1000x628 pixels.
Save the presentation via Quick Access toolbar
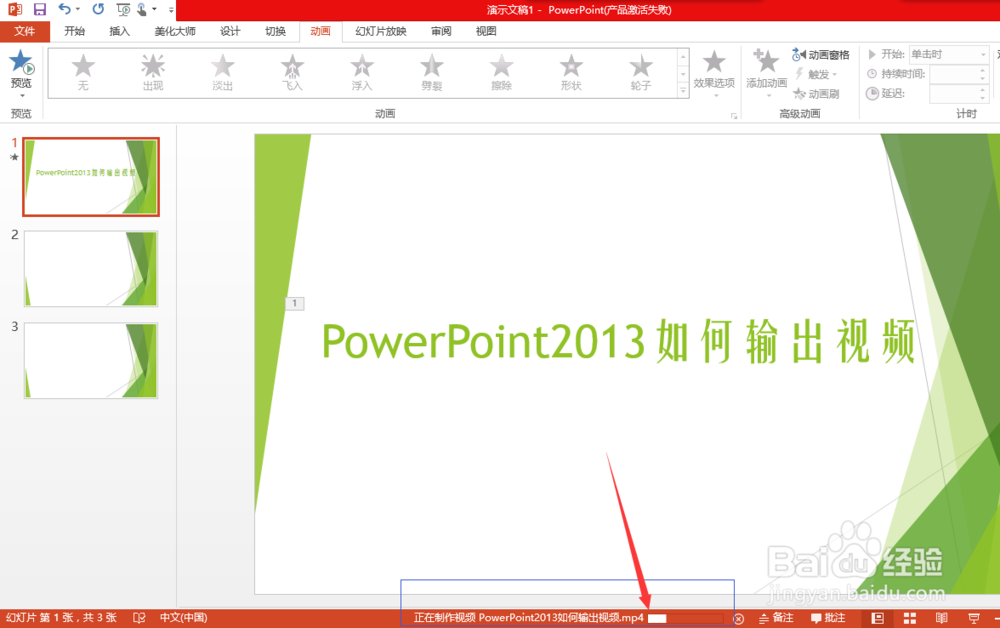[37, 9]
